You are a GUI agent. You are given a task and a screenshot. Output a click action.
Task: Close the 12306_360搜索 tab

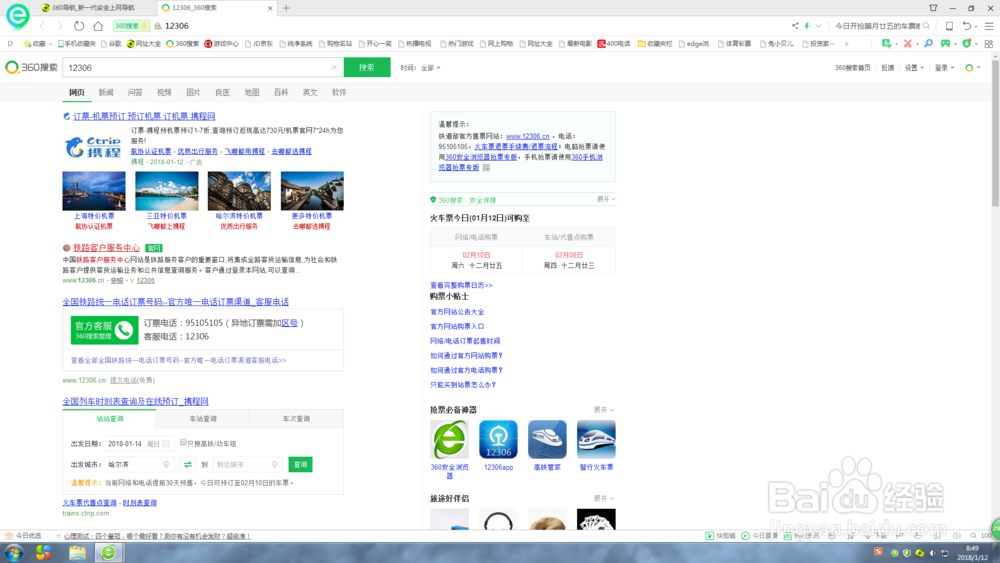[x=270, y=8]
